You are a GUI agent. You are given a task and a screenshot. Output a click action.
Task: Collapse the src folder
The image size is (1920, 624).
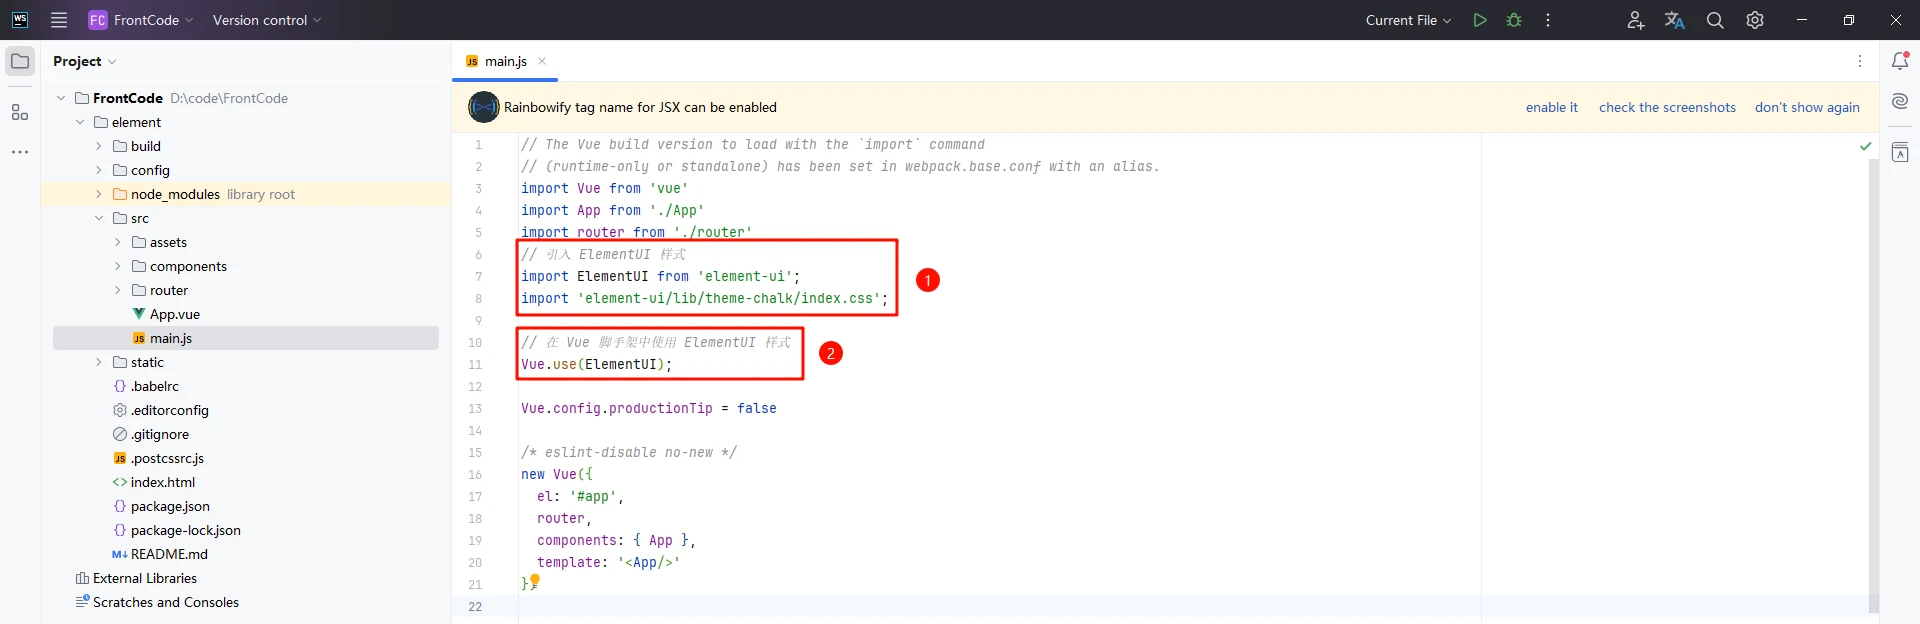pos(98,218)
